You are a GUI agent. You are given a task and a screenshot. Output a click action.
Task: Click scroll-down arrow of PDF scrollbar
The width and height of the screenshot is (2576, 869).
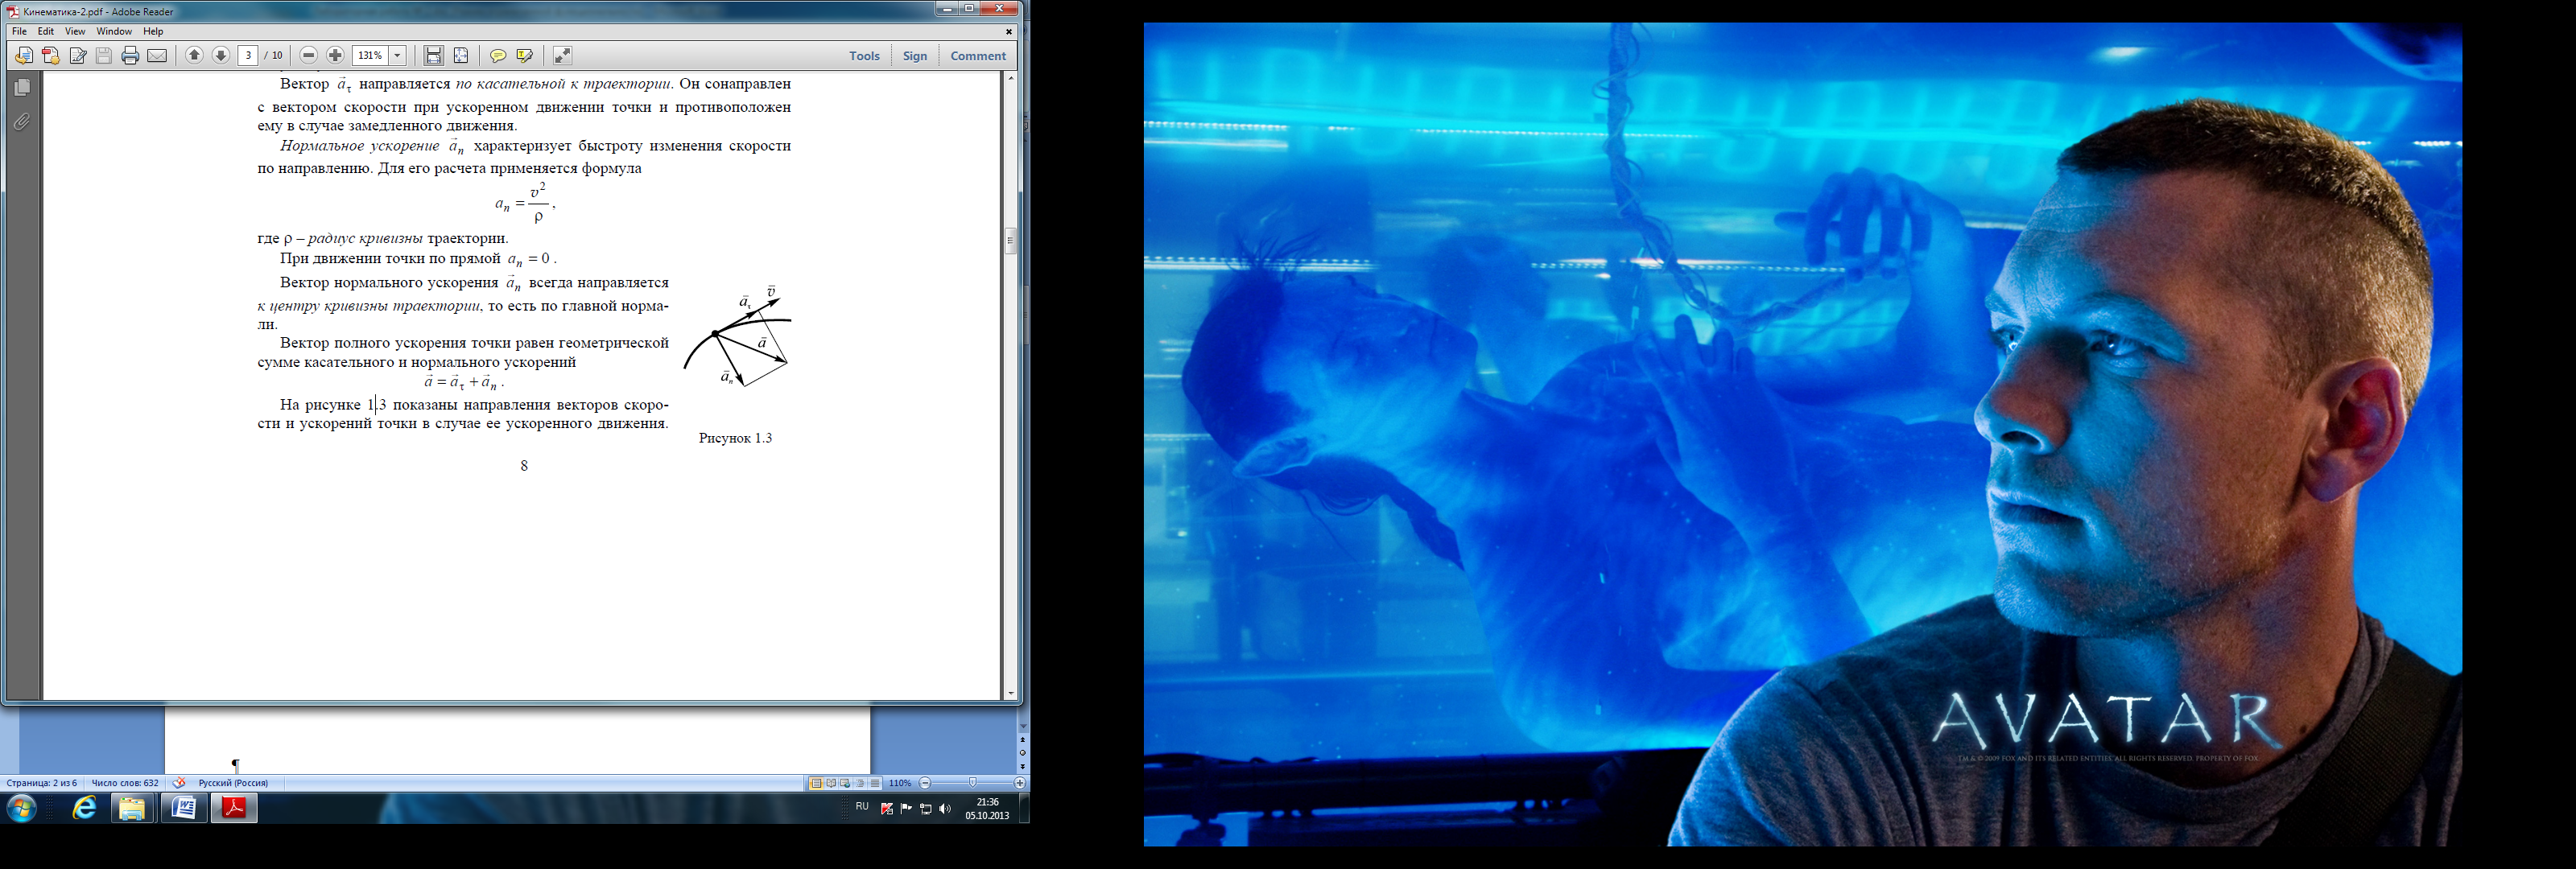pyautogui.click(x=1011, y=693)
